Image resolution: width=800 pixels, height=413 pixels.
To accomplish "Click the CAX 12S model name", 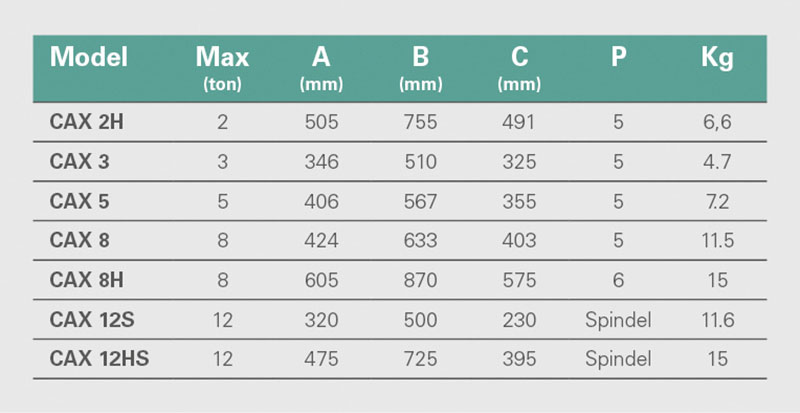I will tap(92, 320).
